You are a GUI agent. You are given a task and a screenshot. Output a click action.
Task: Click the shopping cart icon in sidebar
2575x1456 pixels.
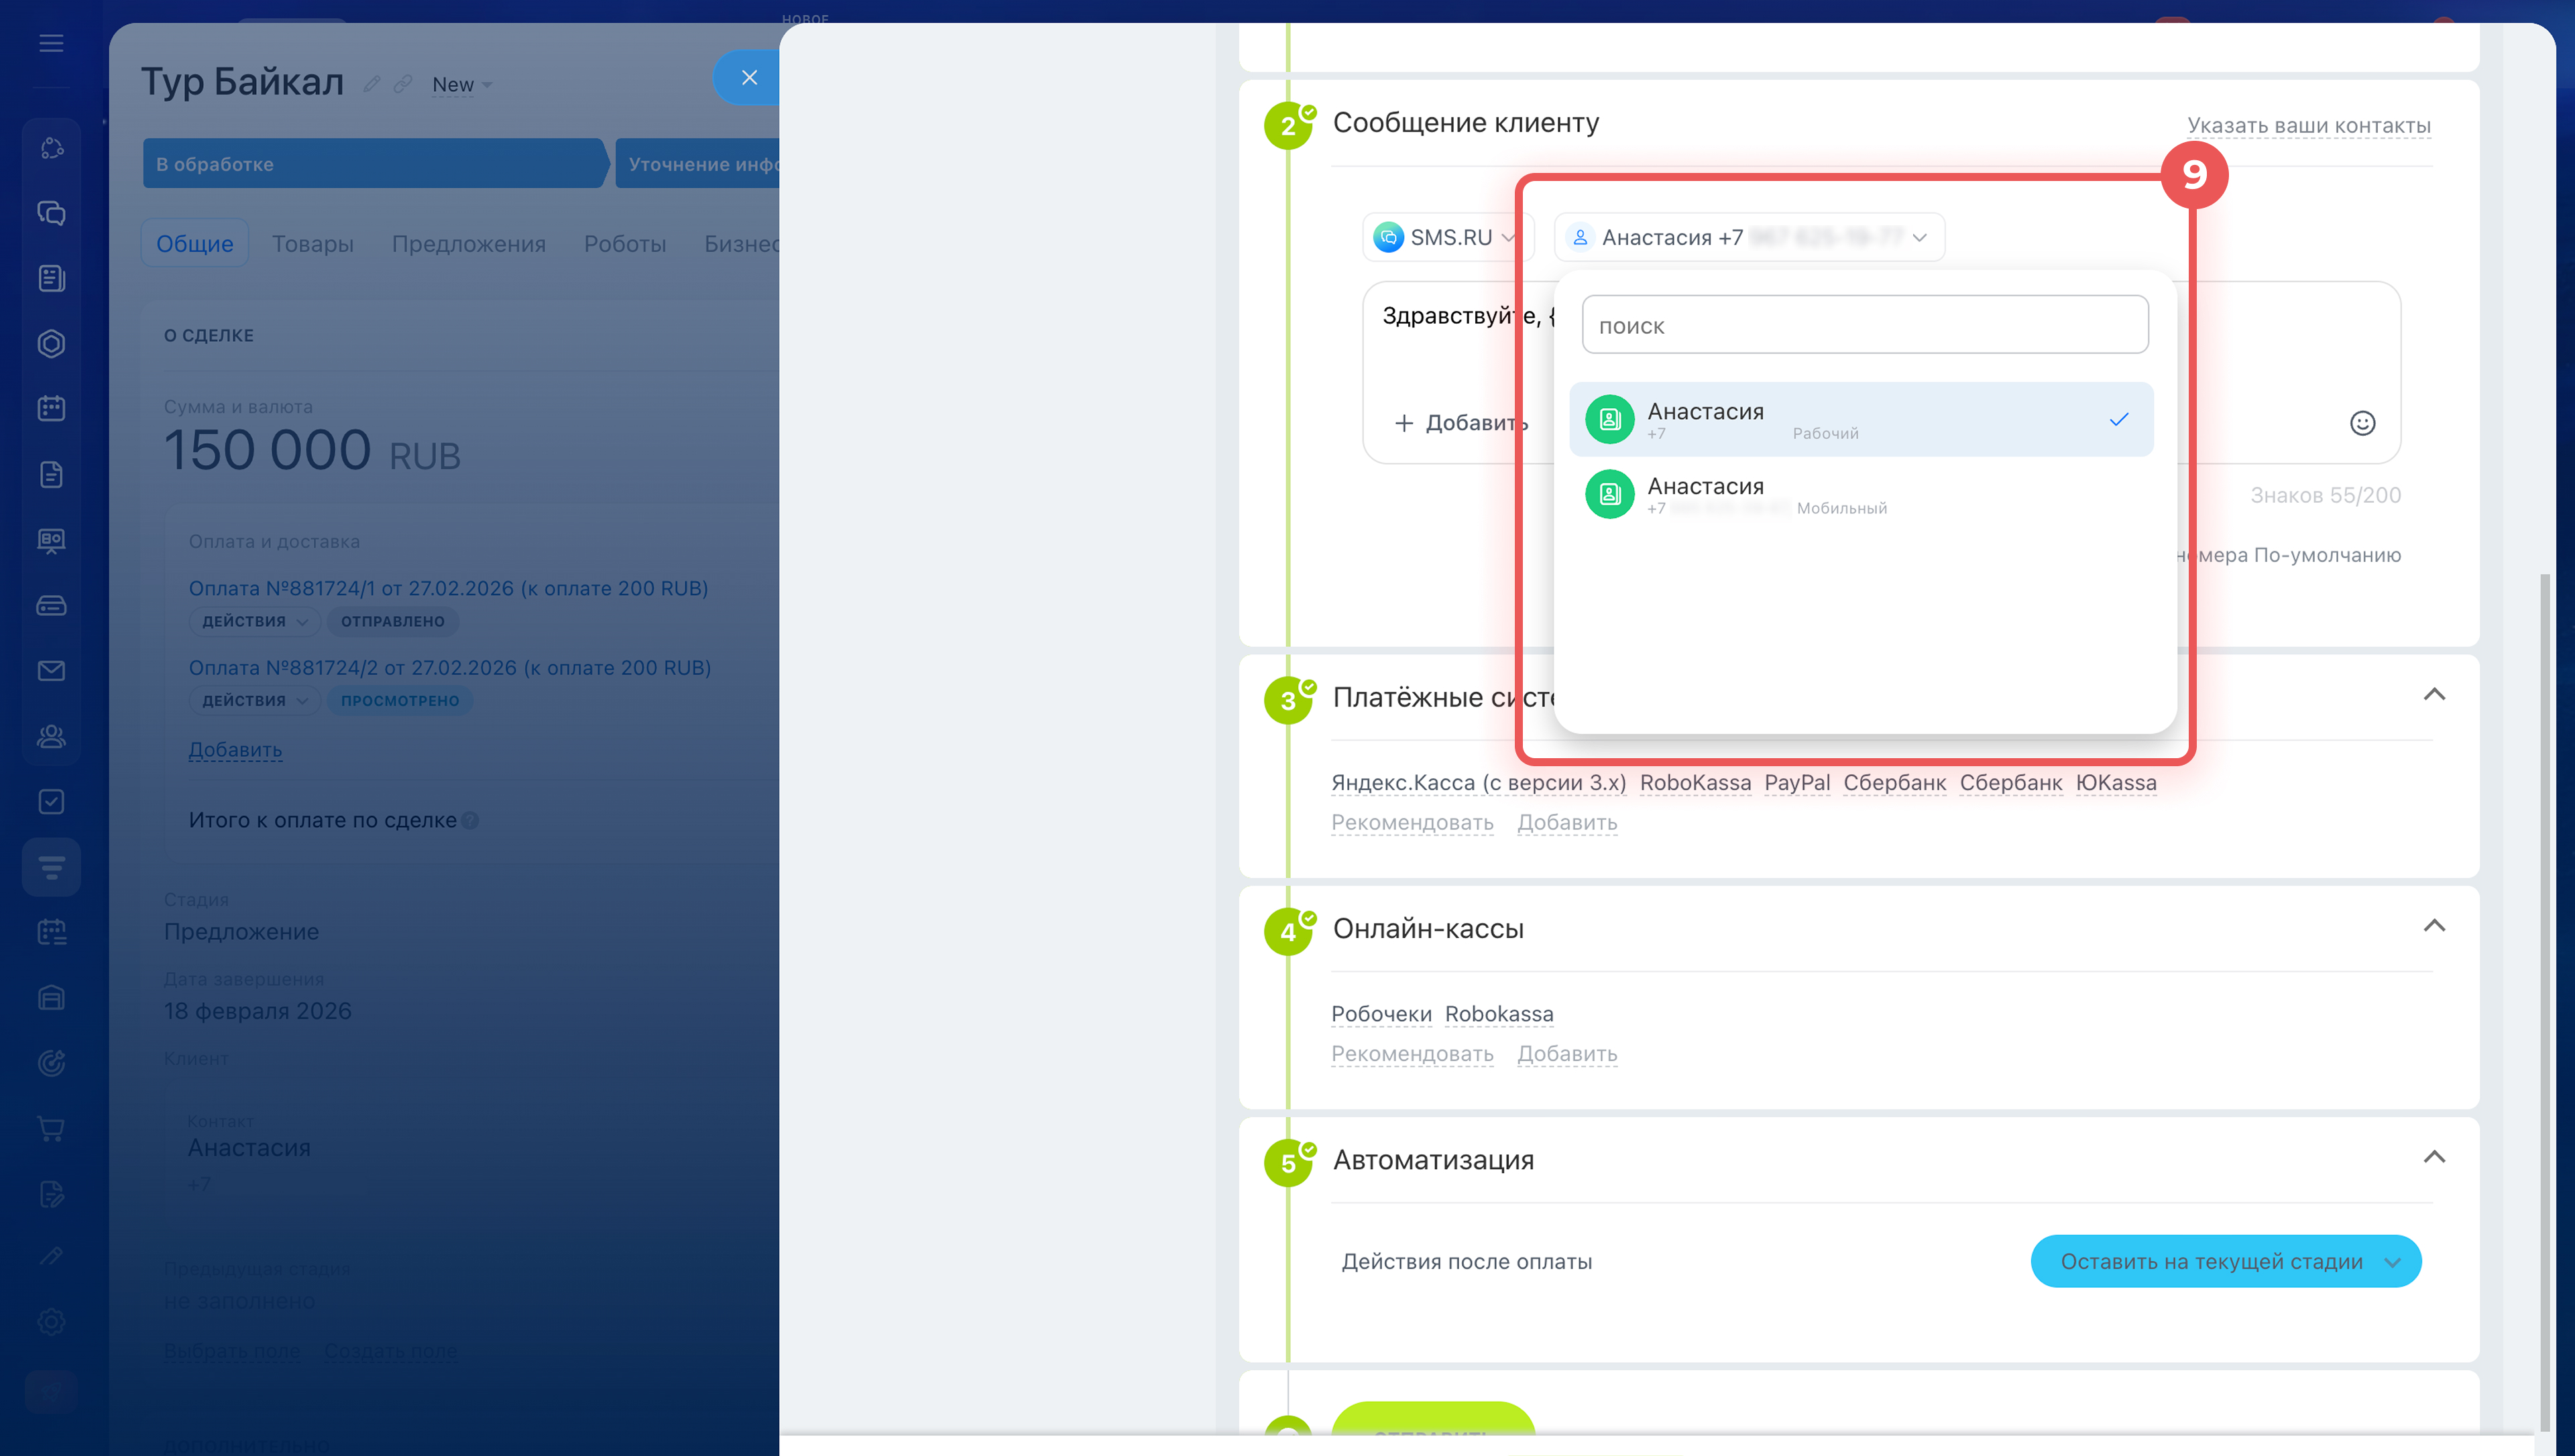tap(51, 1128)
